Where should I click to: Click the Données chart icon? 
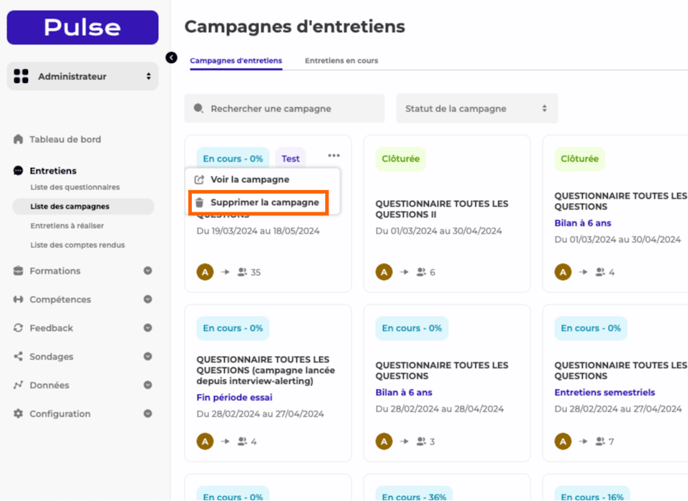(x=18, y=385)
